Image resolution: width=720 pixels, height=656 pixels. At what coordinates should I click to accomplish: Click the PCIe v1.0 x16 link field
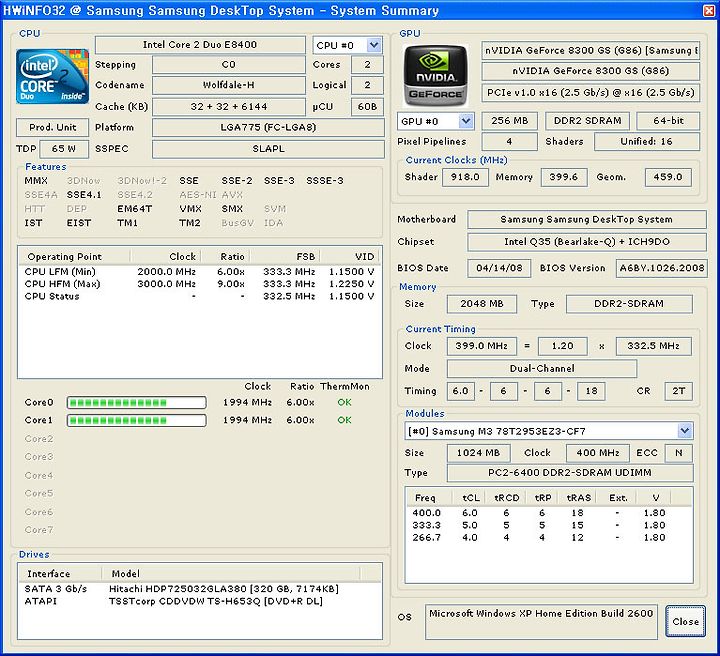[x=591, y=93]
